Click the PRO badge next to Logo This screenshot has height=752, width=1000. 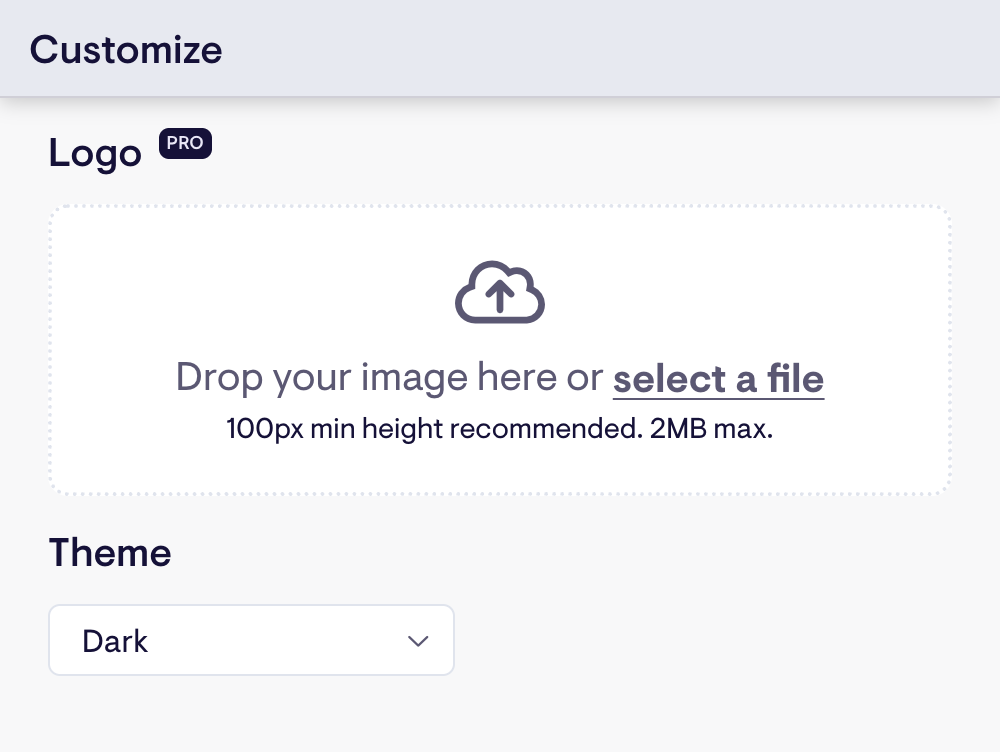coord(185,143)
